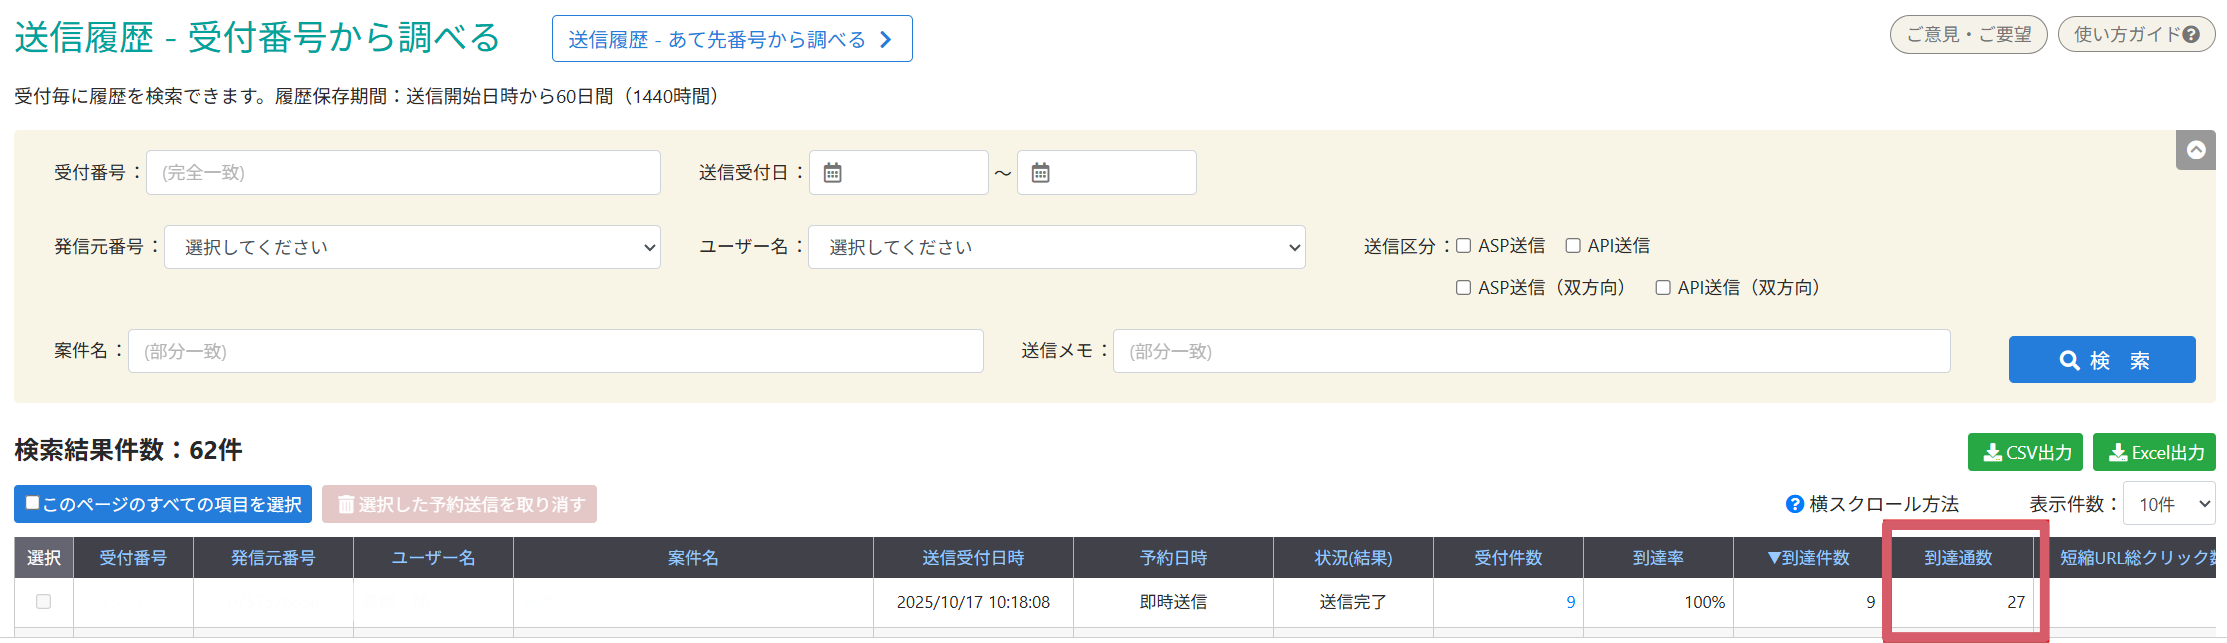Click the 即時送信 cell
Screen dimensions: 2227x643
[1173, 602]
